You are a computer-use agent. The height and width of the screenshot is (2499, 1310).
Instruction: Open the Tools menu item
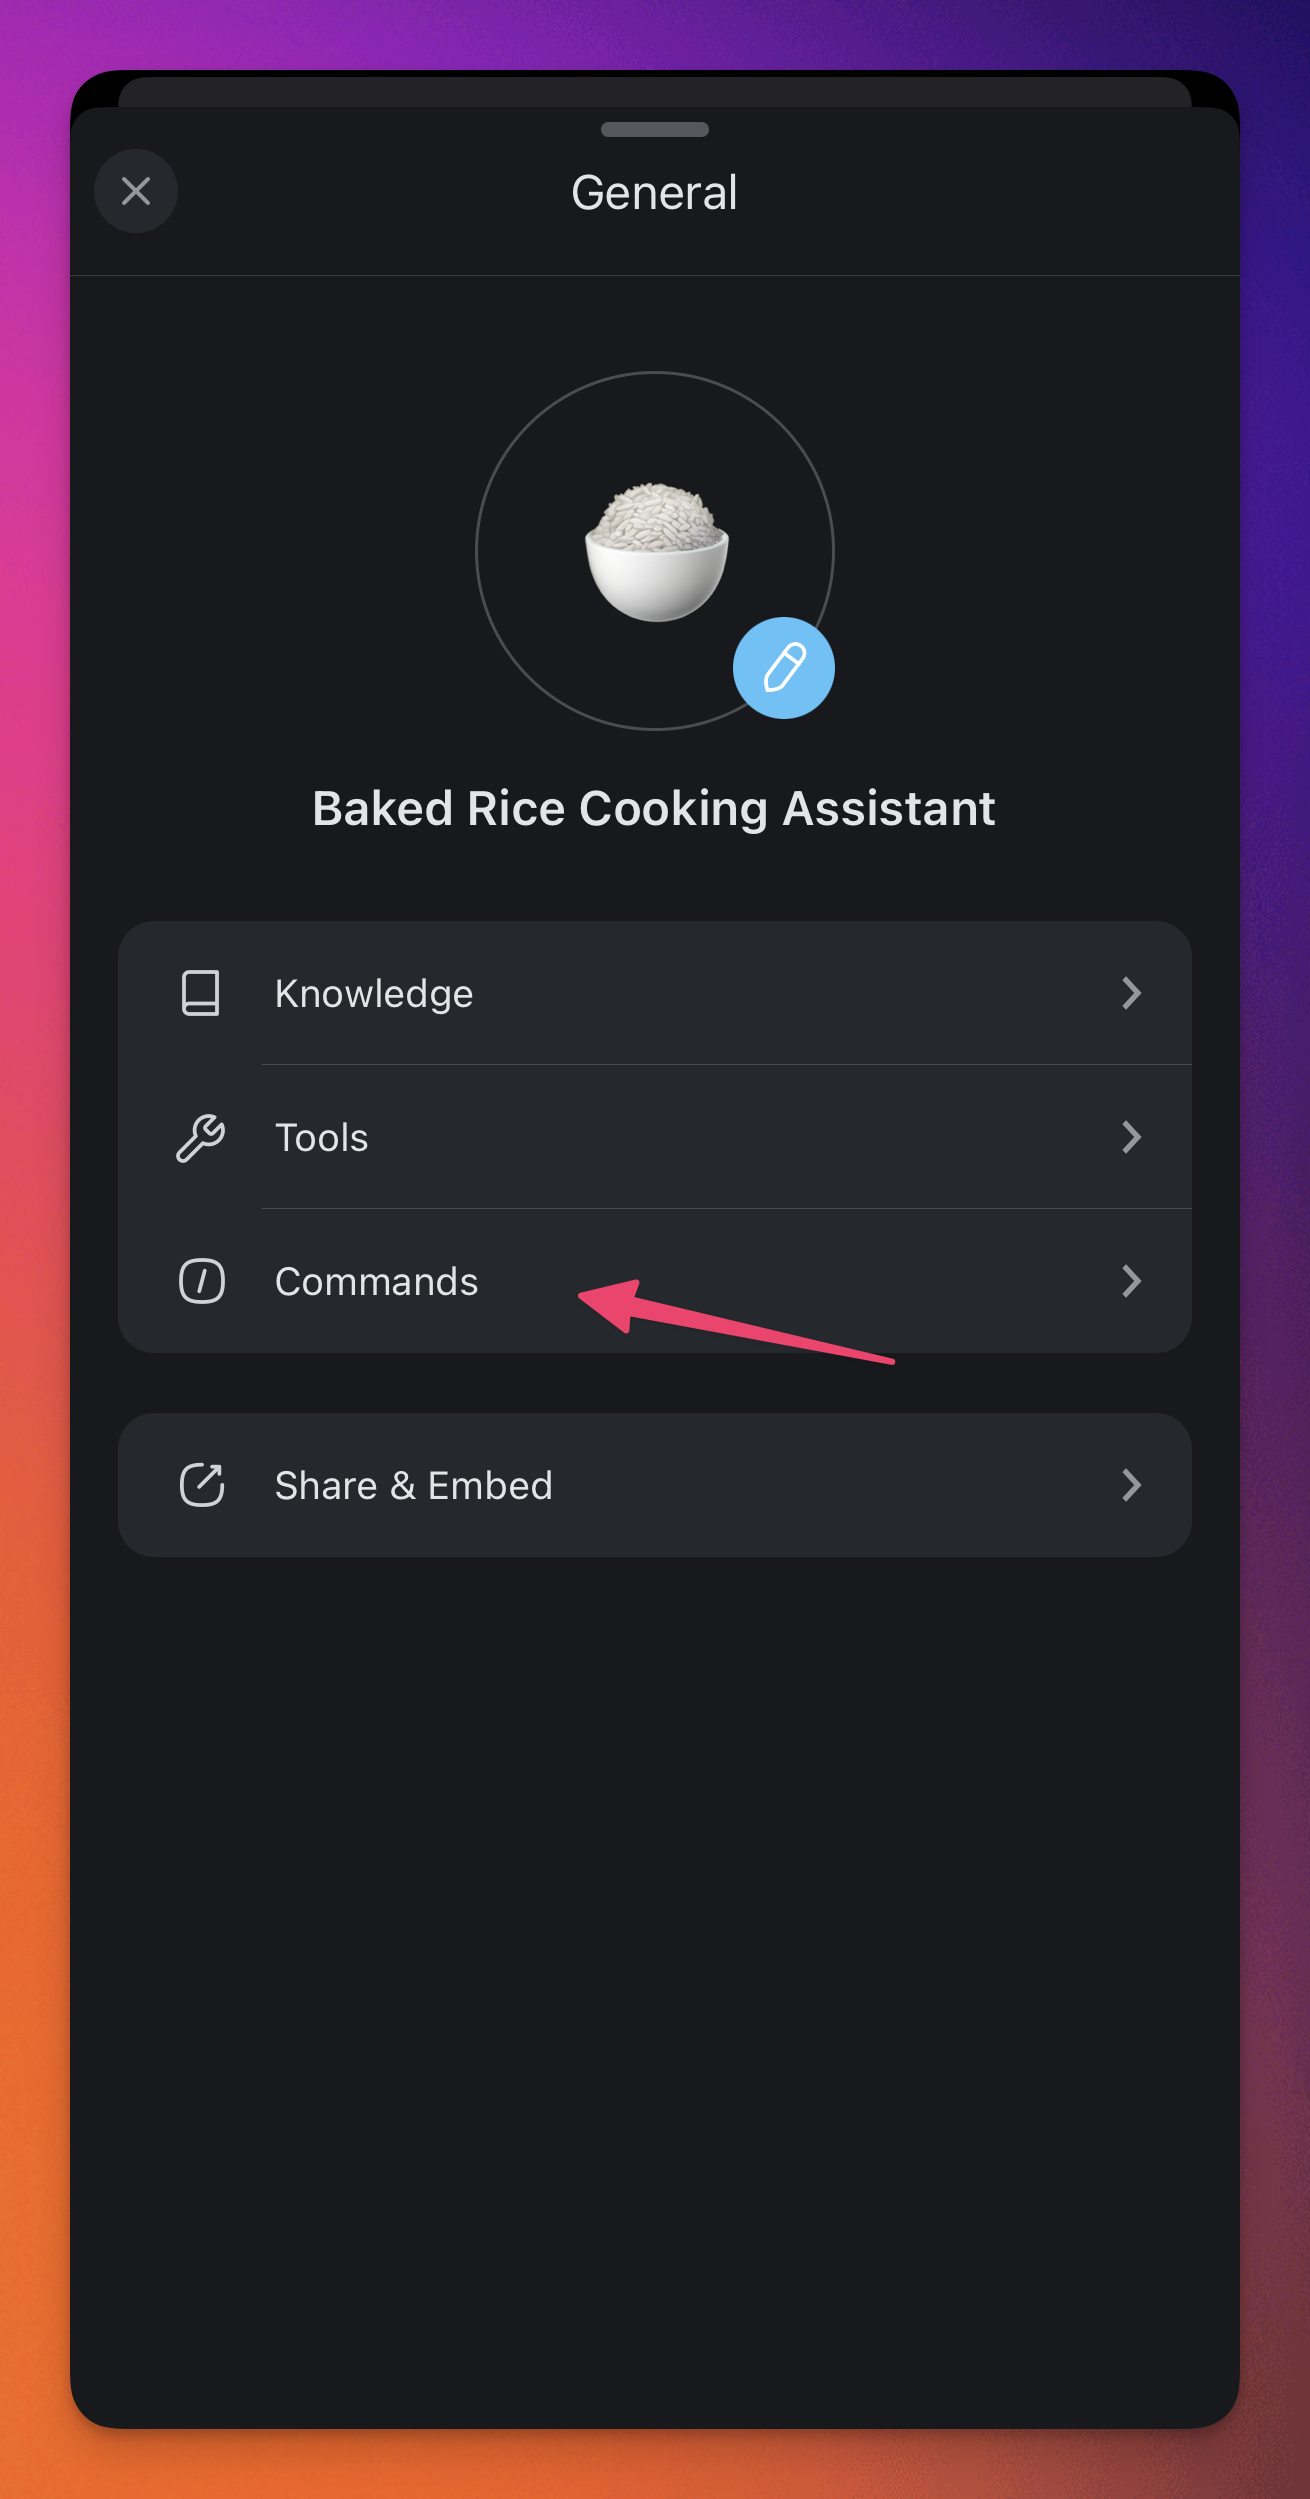point(322,1138)
